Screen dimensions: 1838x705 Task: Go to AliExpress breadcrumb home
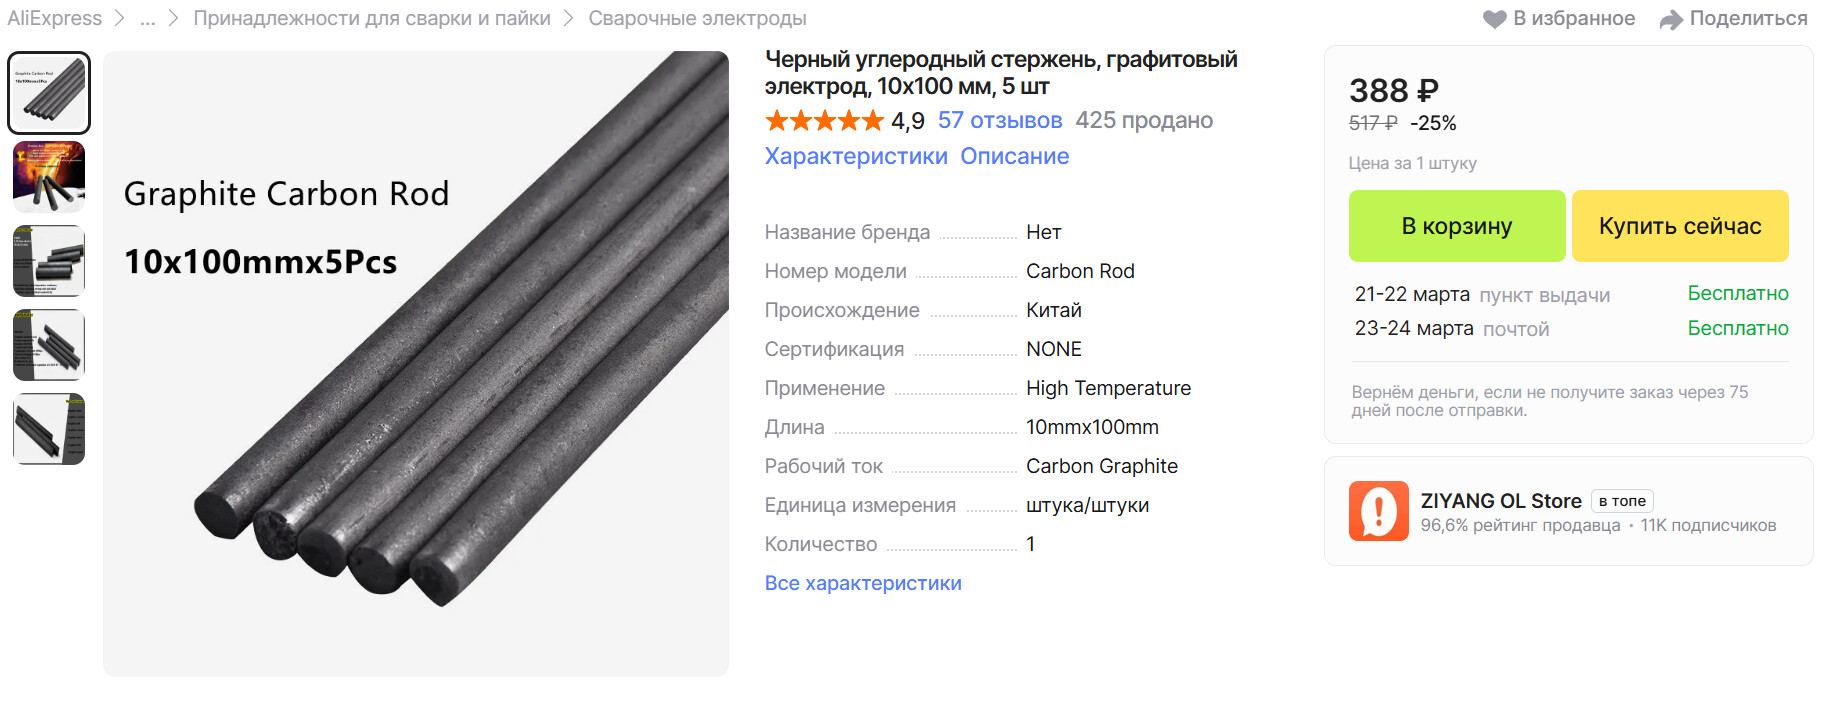pos(55,19)
